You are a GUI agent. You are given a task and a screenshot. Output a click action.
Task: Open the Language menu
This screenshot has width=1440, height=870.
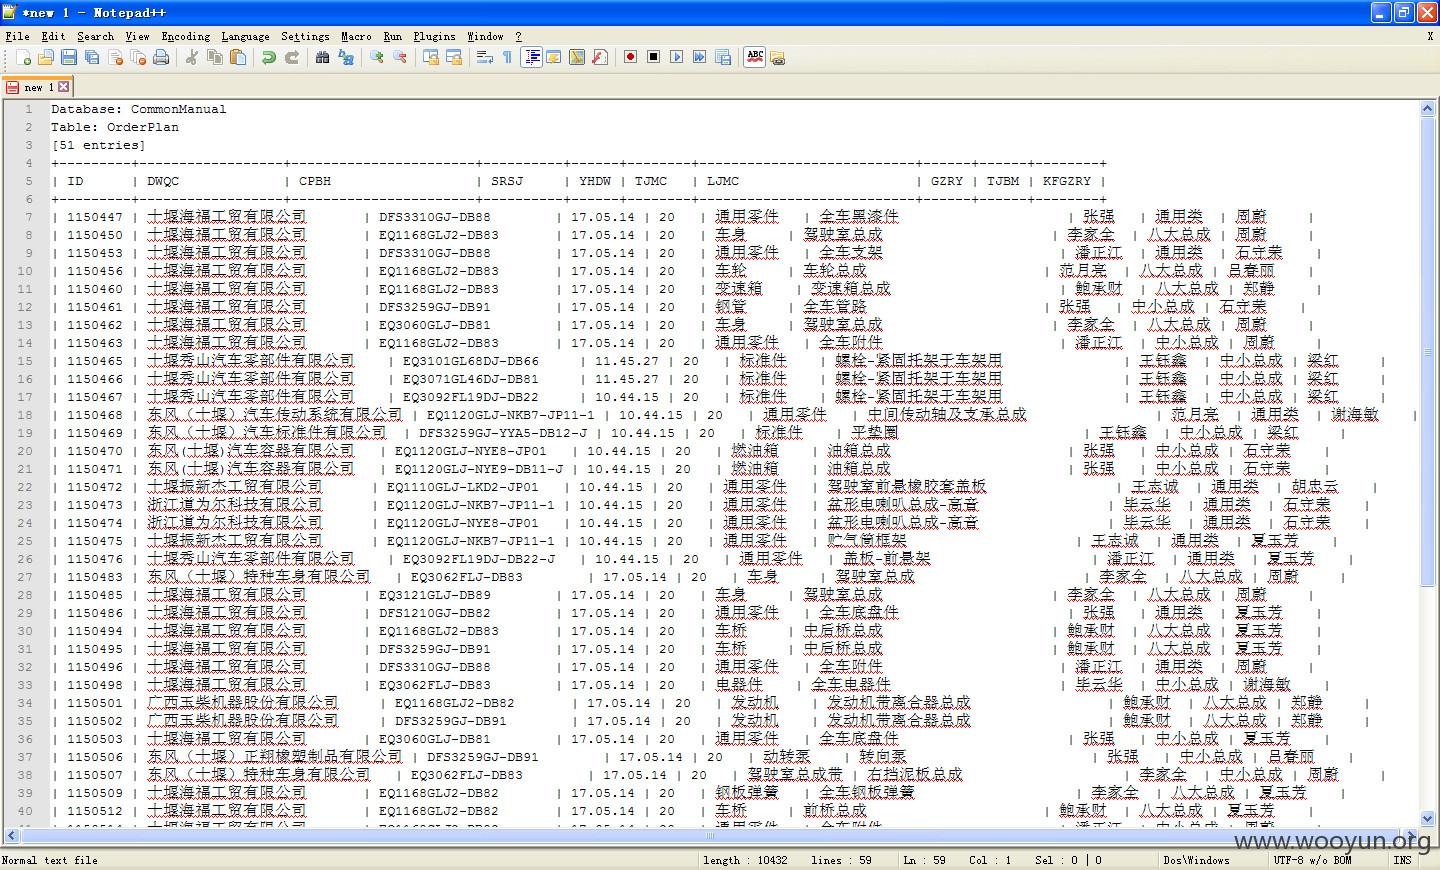[245, 36]
